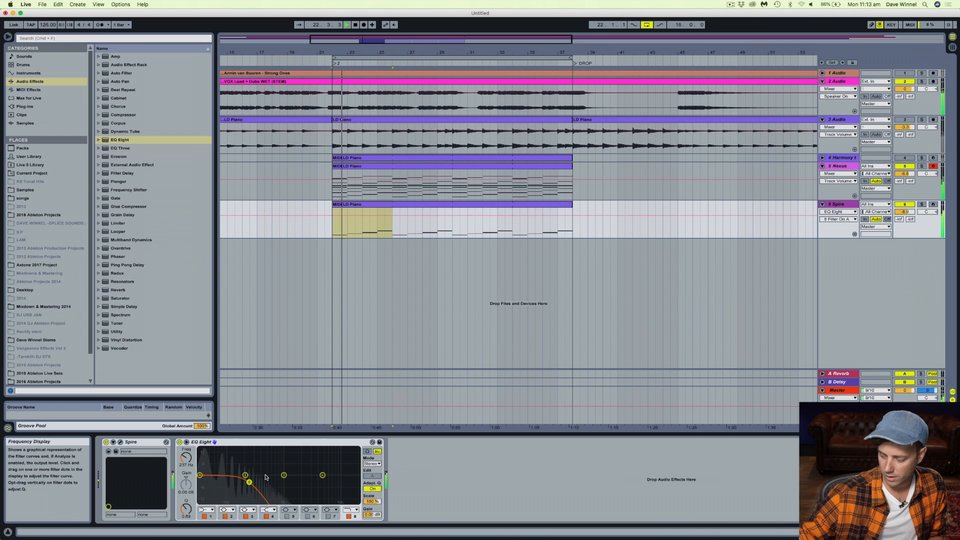Click the transport Play button
960x540 pixels.
pos(347,24)
